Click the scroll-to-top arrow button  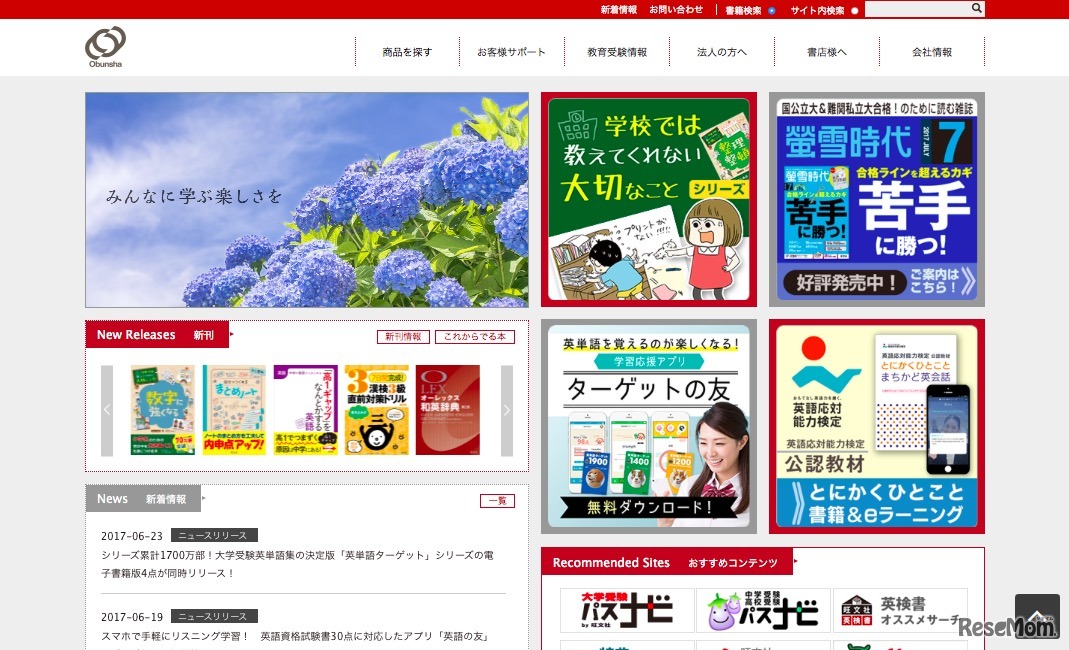tap(1037, 616)
